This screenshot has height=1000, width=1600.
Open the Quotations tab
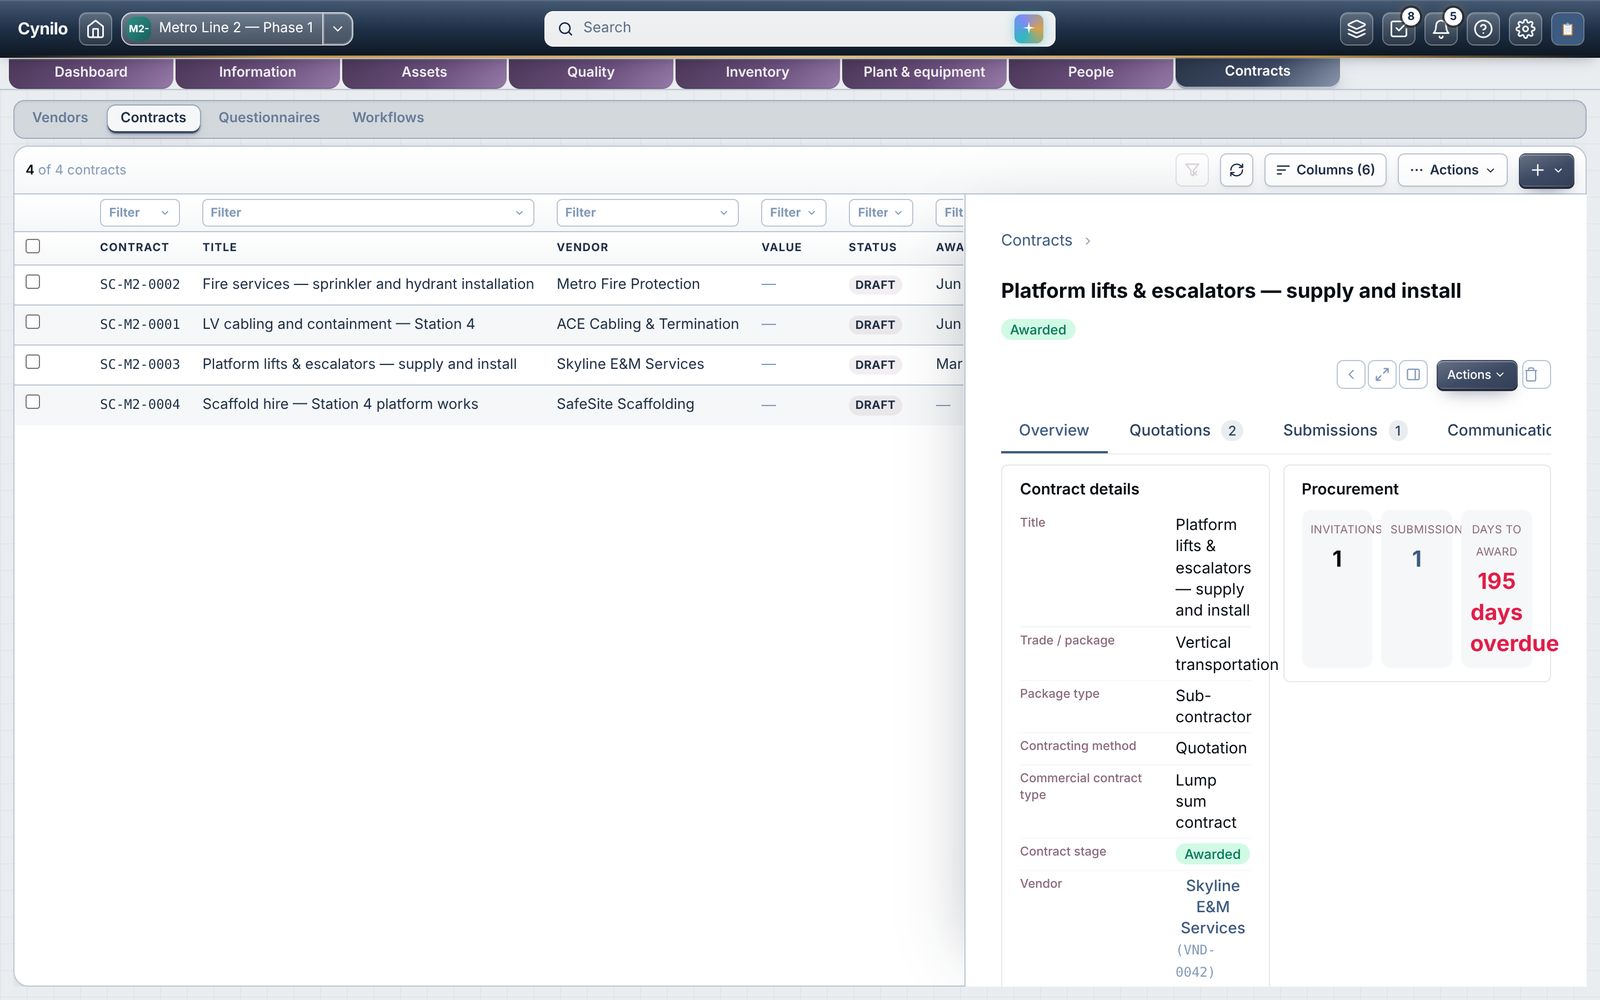point(1185,431)
